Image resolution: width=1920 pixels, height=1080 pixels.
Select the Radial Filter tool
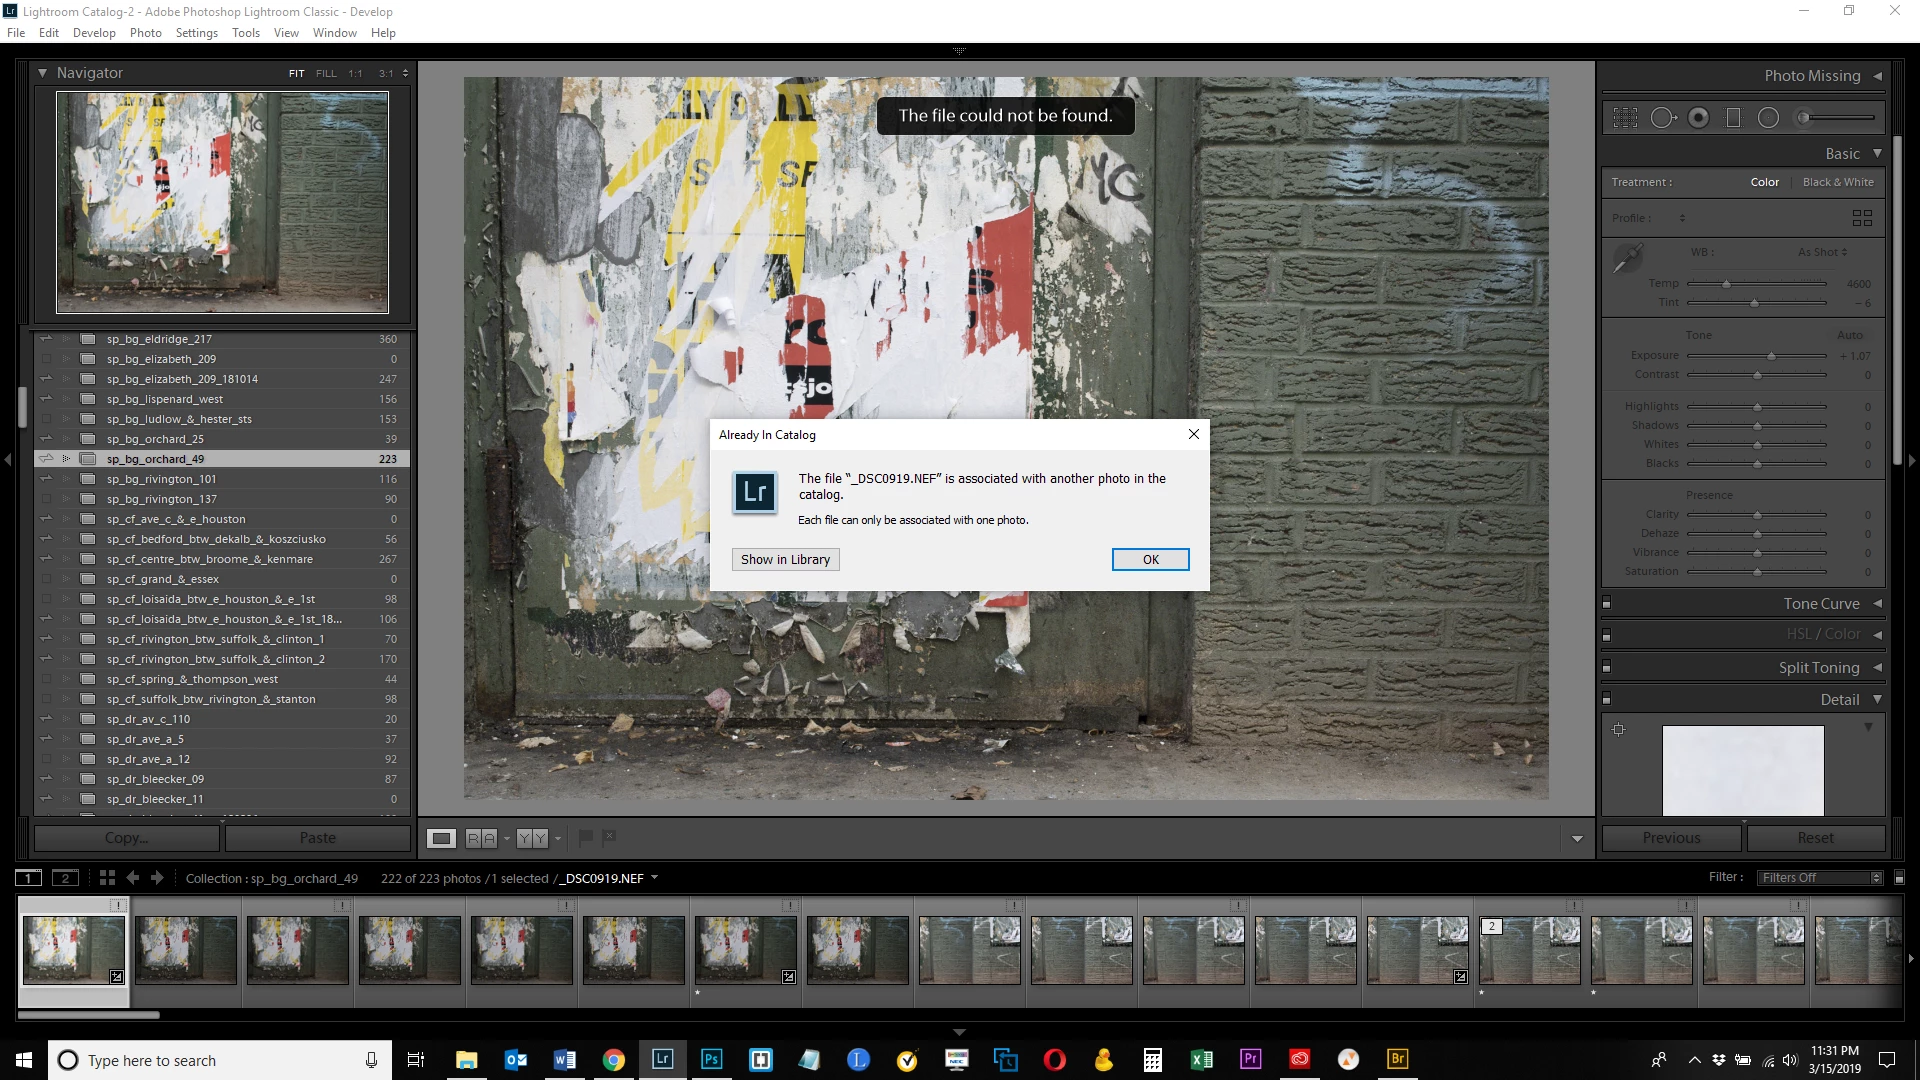click(x=1768, y=118)
